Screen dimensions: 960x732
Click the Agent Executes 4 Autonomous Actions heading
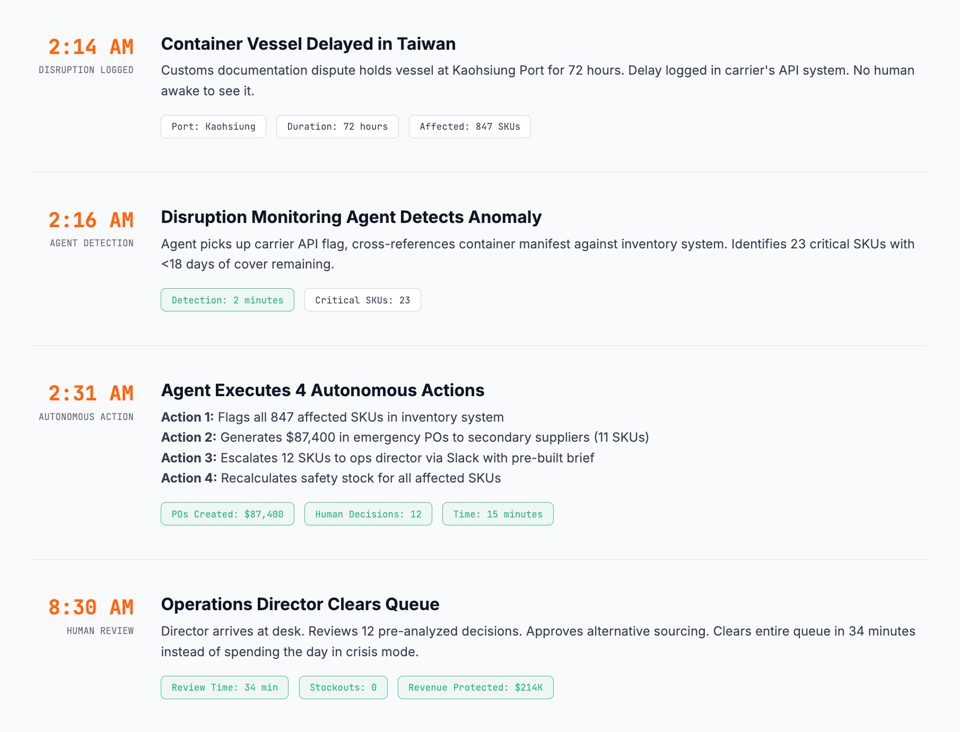[x=322, y=391]
